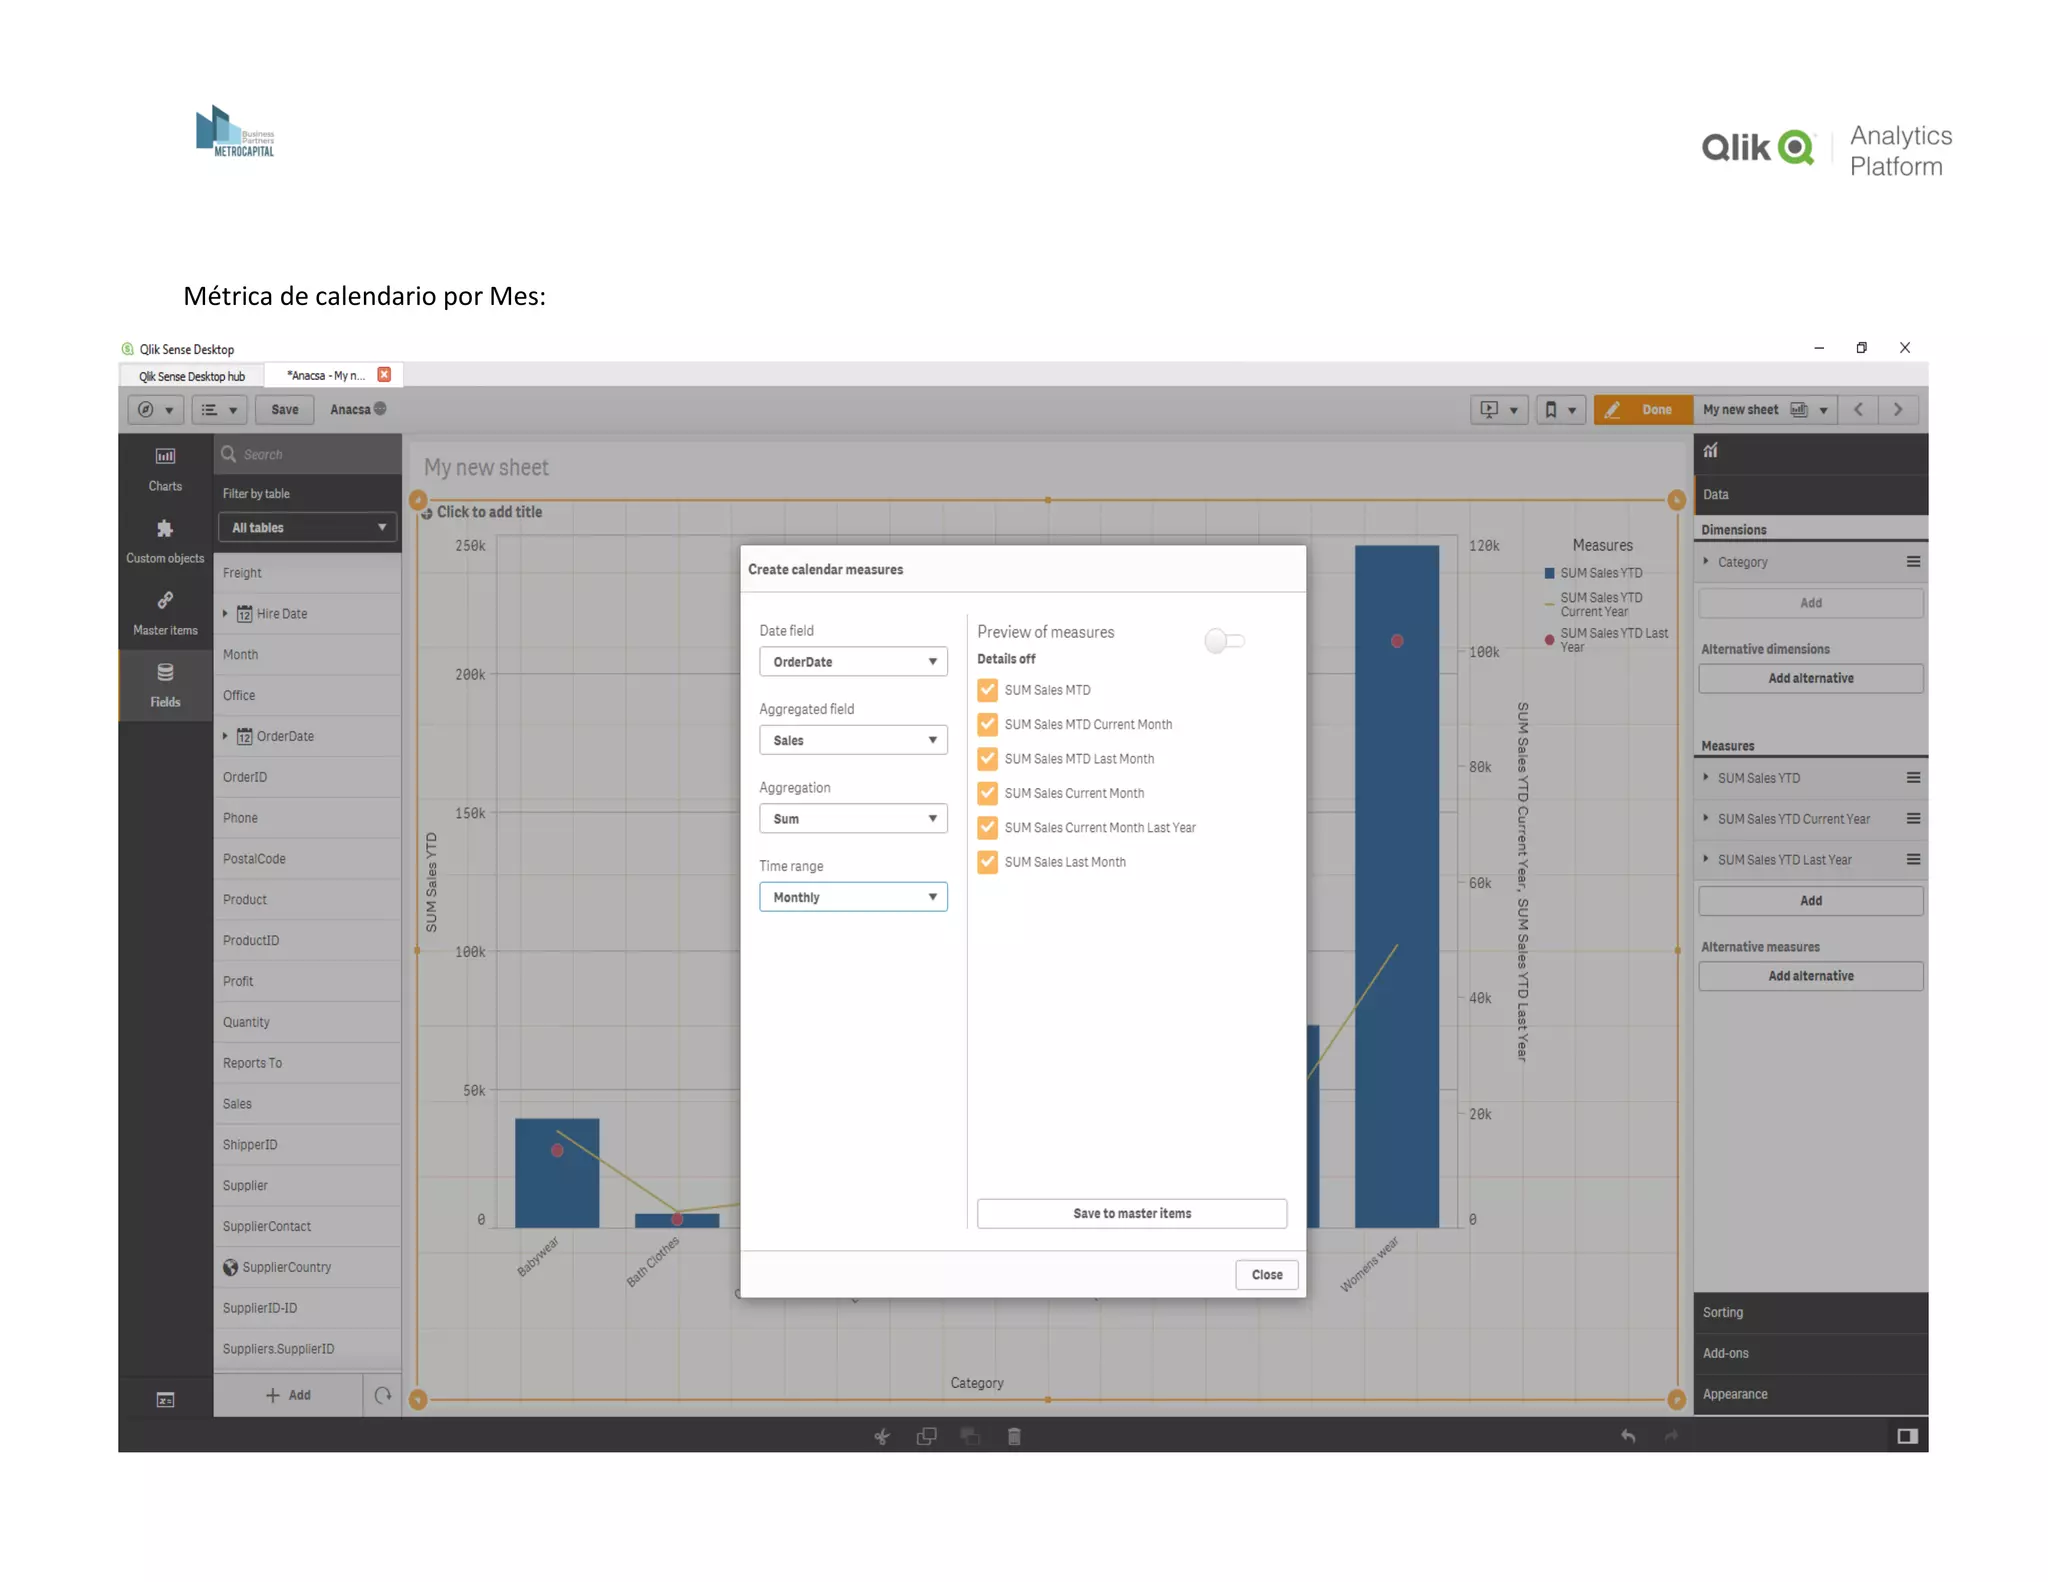Click the bookmark icon in top toolbar
Viewport: 2048px width, 1582px height.
[1551, 410]
